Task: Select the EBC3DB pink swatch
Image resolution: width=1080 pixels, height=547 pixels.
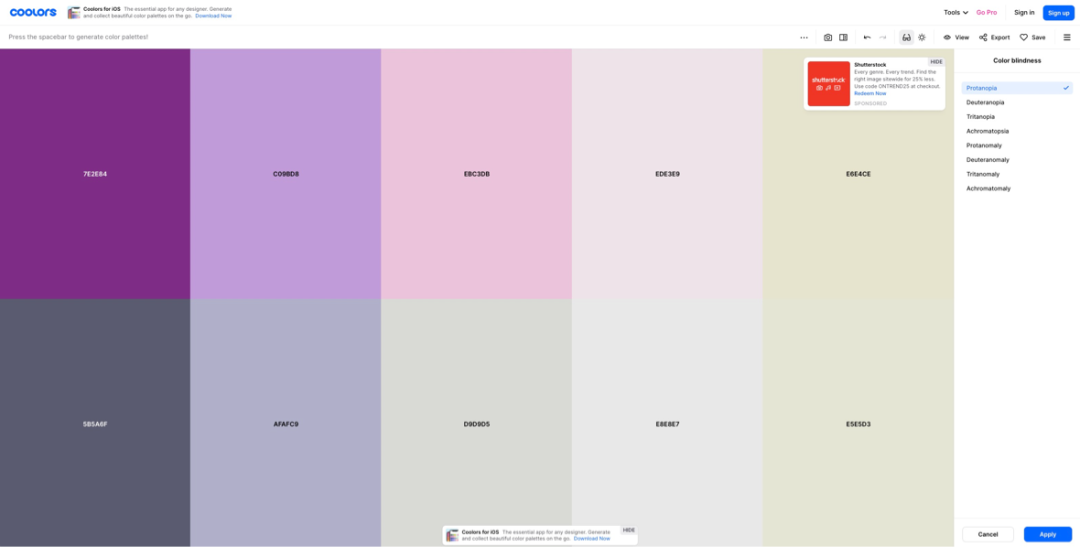Action: [477, 174]
